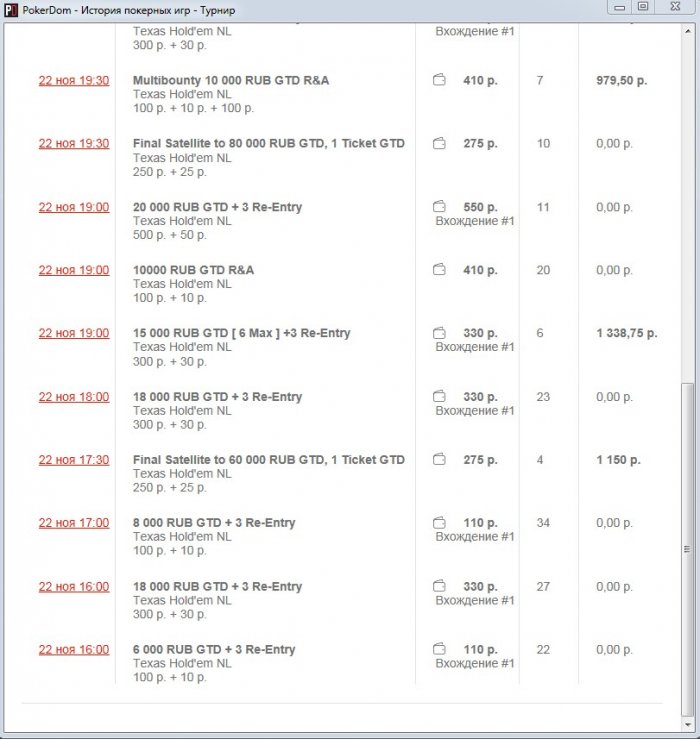This screenshot has height=739, width=700.
Task: Click the PokerDom app icon in title bar
Action: 11,7
